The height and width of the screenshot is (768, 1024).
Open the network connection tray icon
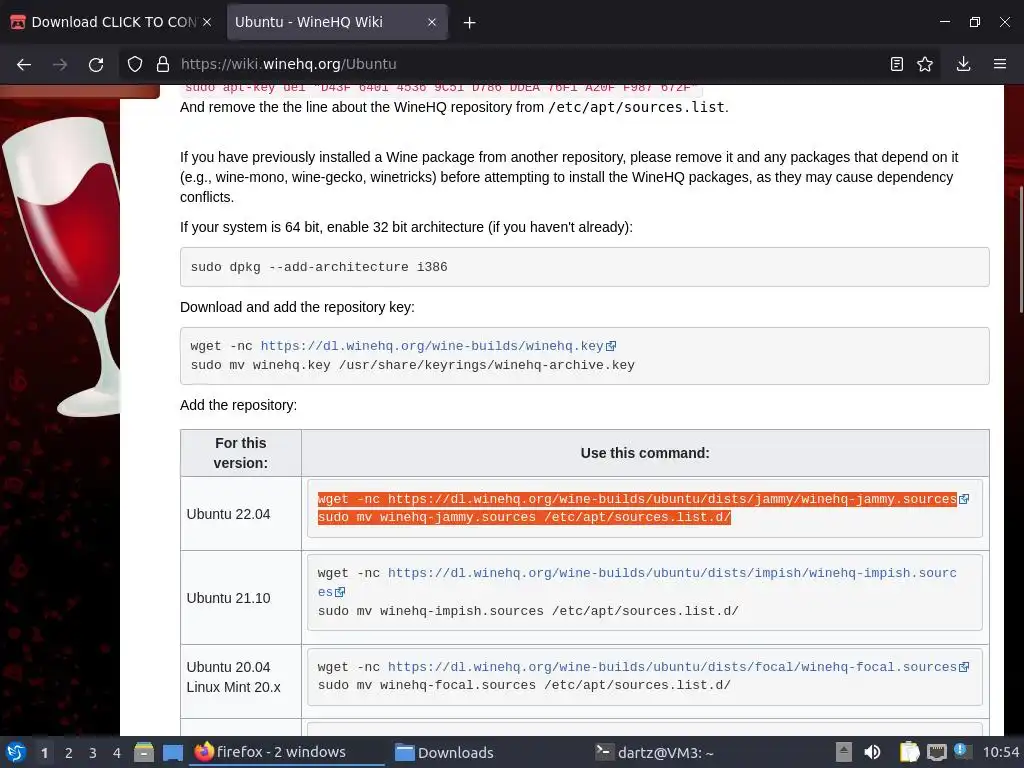[936, 752]
